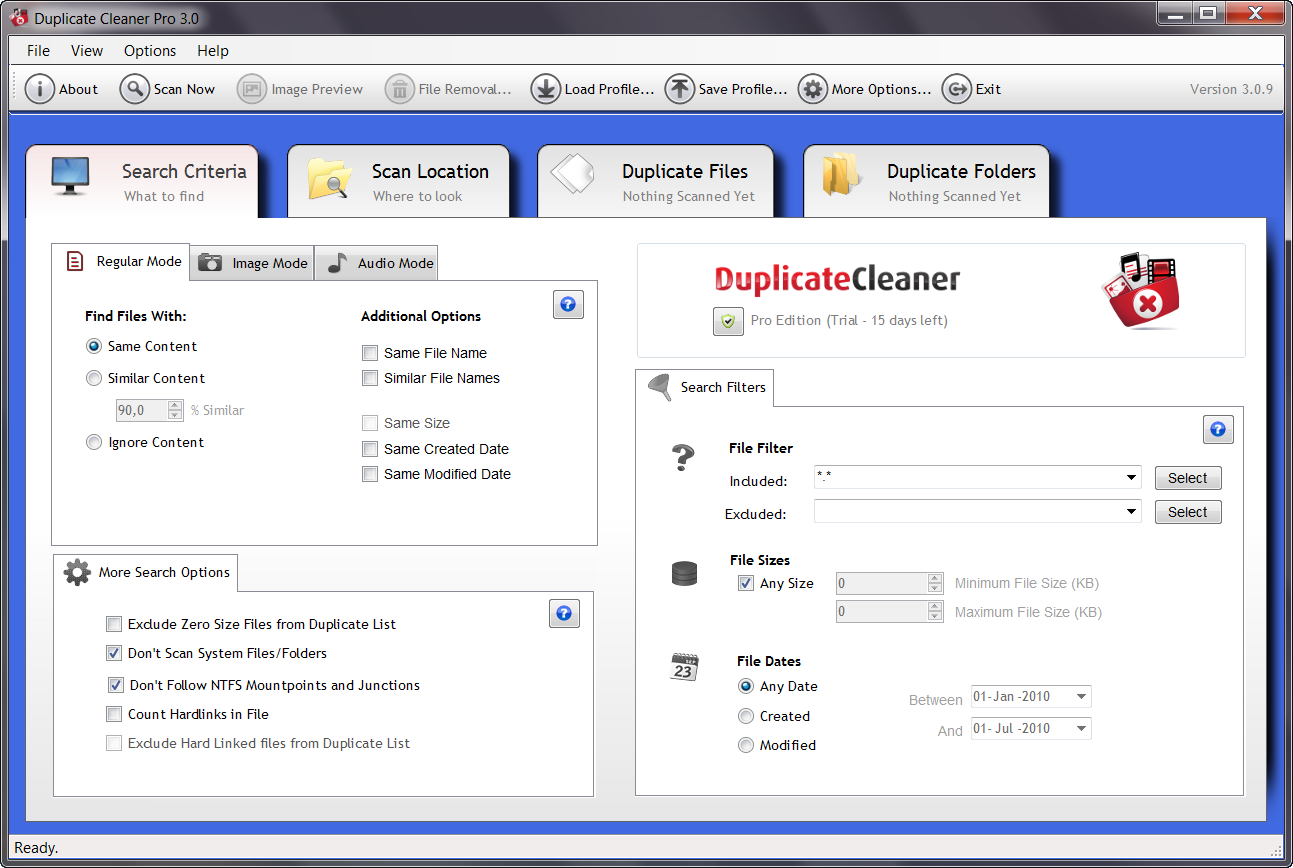Select the Any Date radio button
This screenshot has width=1293, height=868.
(x=746, y=686)
